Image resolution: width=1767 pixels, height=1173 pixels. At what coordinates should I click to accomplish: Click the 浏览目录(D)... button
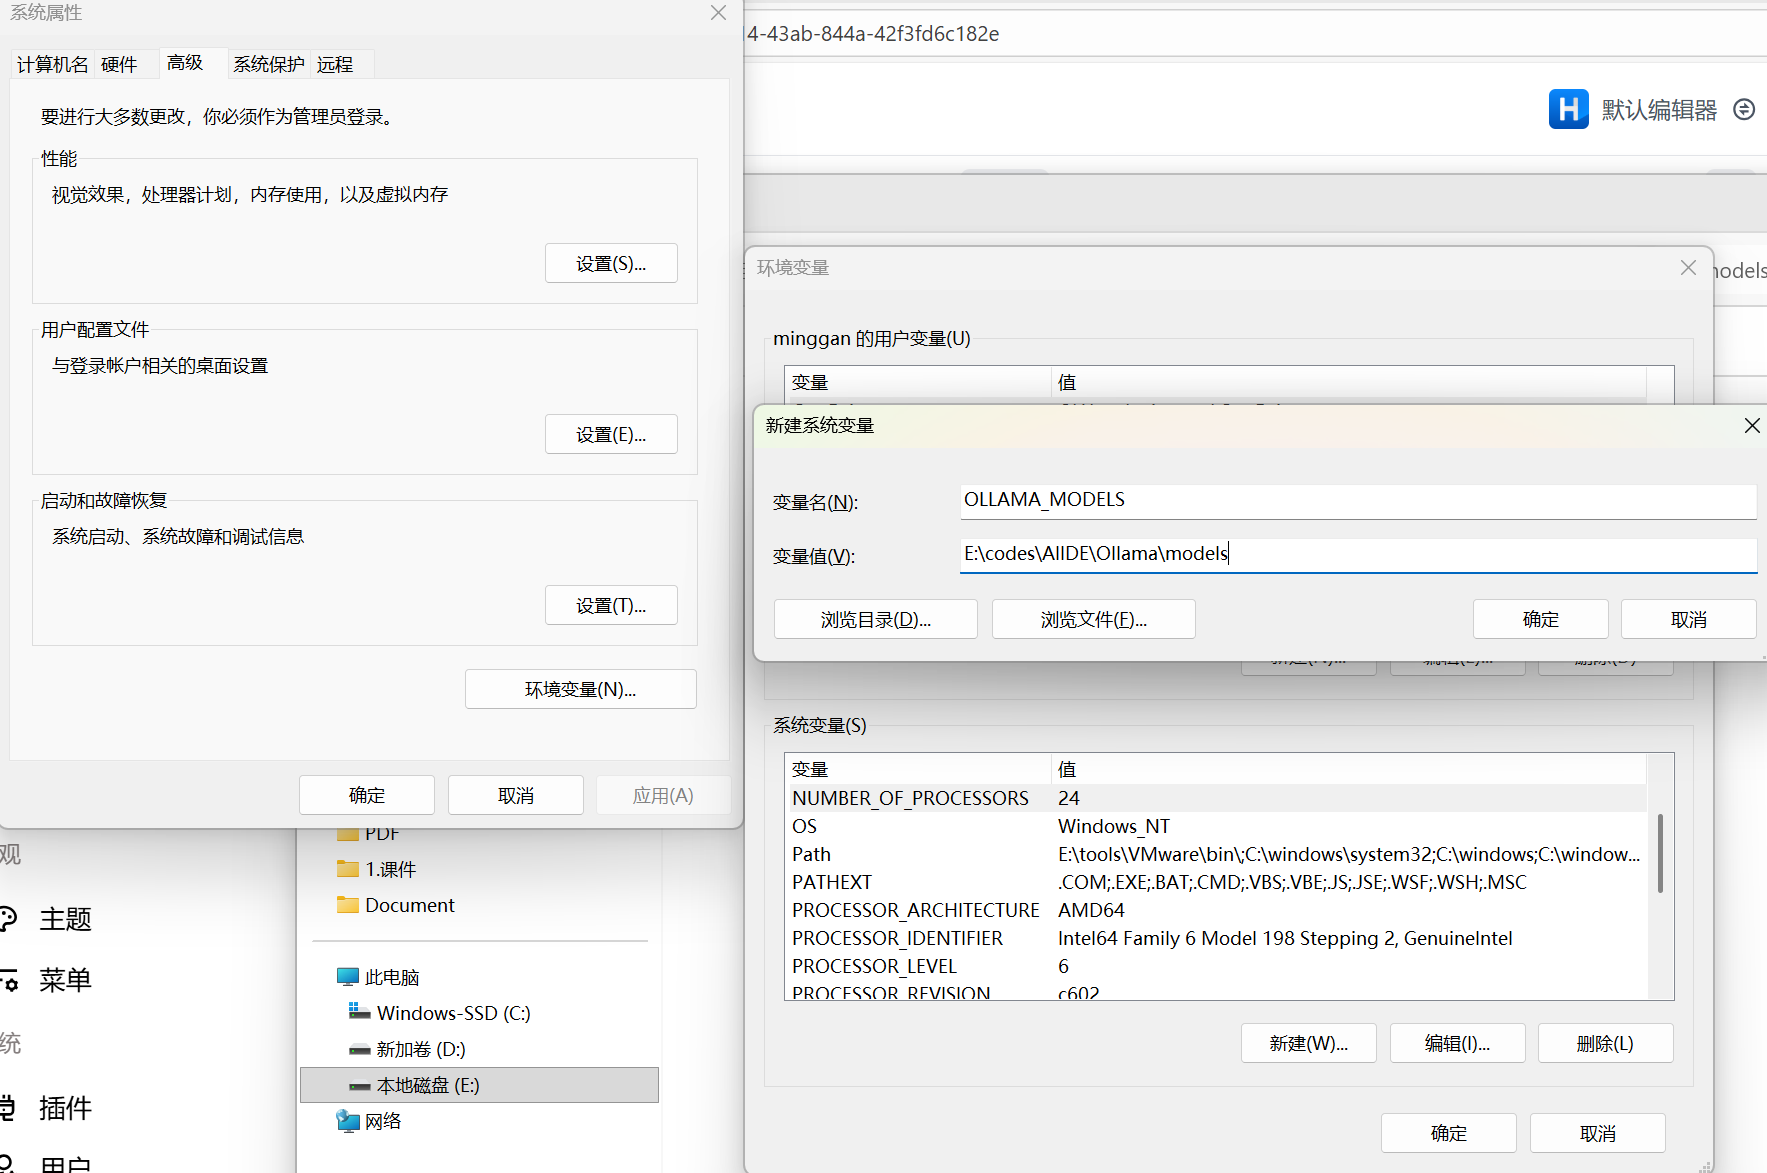point(875,619)
